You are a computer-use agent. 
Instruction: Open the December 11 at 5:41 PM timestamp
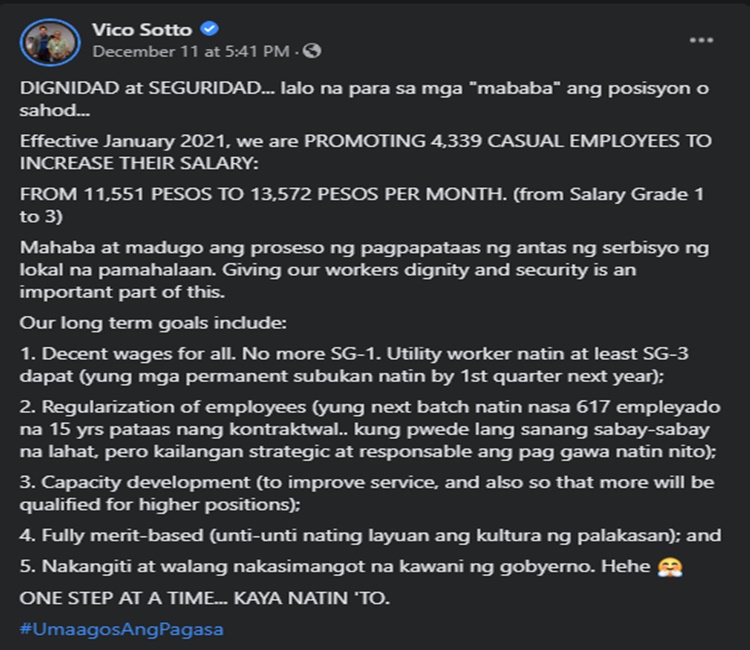(x=191, y=51)
